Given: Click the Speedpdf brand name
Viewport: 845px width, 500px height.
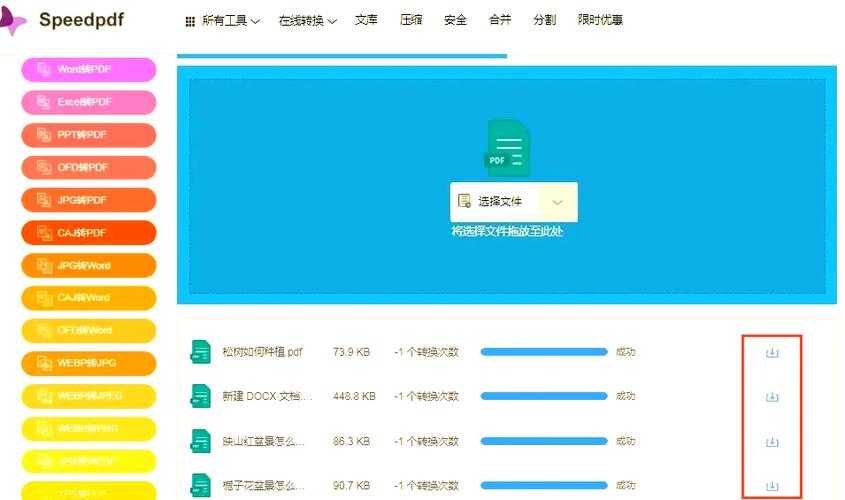Looking at the screenshot, I should (x=81, y=20).
